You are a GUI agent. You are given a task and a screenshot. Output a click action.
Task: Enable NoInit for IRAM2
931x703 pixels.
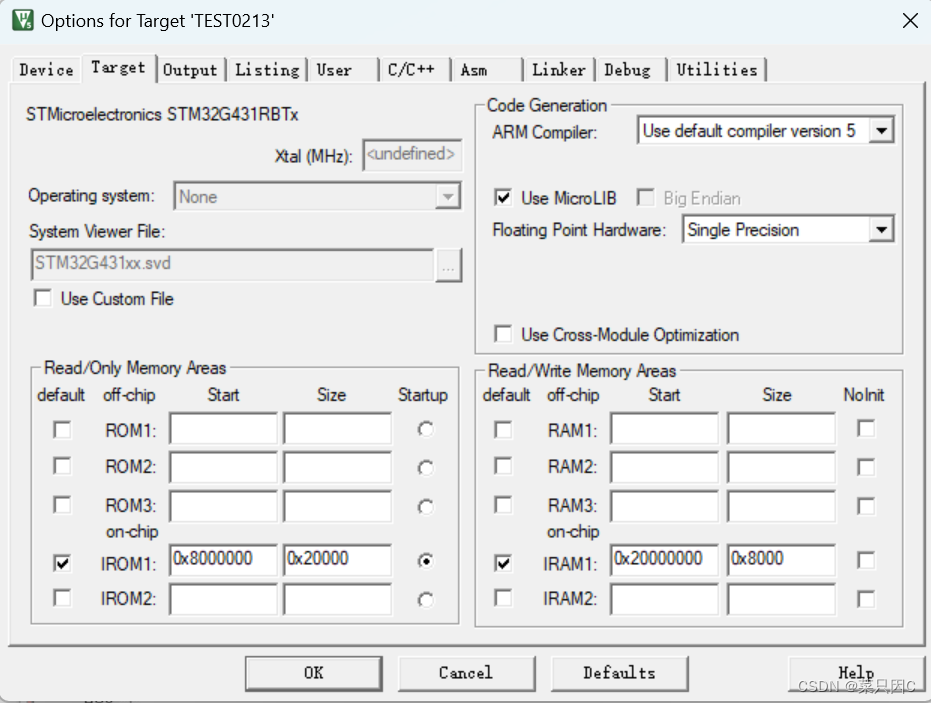(866, 599)
